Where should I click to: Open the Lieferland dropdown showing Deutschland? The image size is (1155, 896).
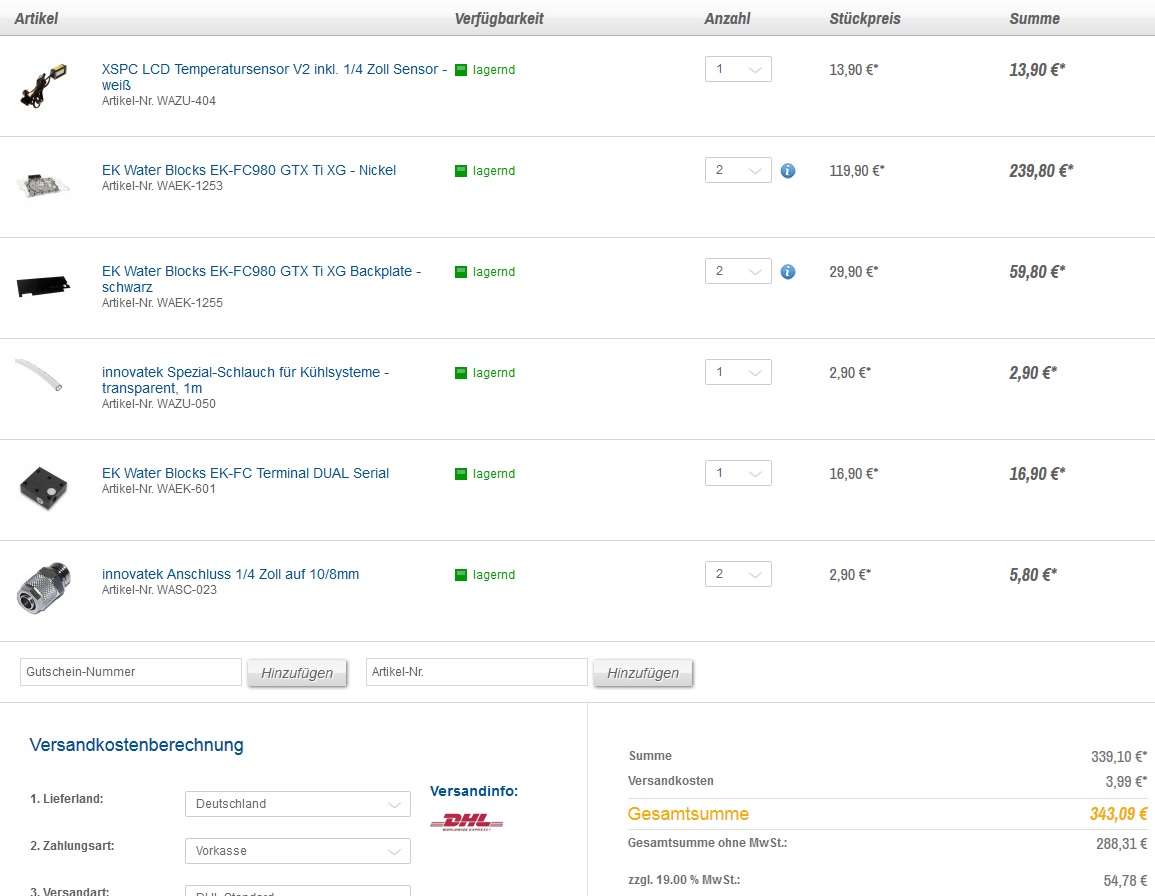[x=298, y=804]
